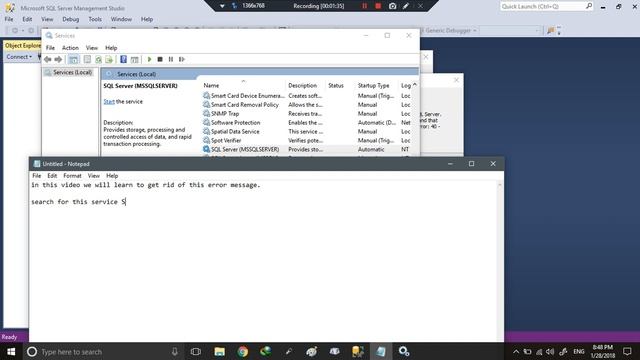Open the Windows Start menu
The width and height of the screenshot is (640, 360).
(x=11, y=351)
